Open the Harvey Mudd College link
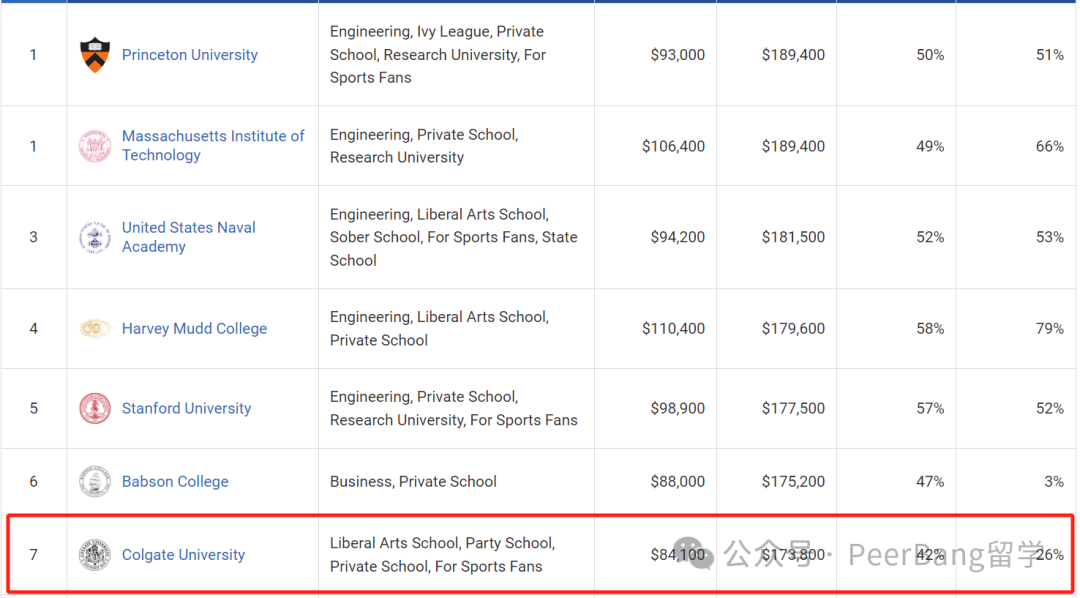The width and height of the screenshot is (1080, 598). click(x=194, y=329)
